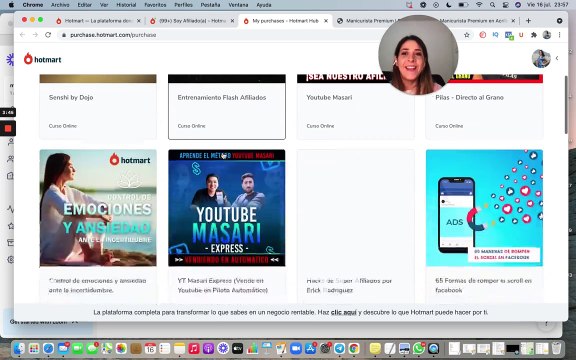Open Podcasts from the Dock

pos(208,348)
